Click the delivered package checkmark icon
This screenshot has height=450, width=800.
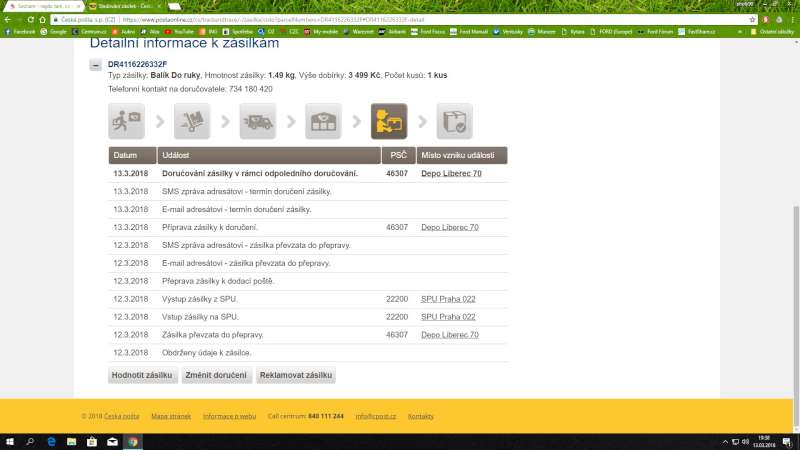(454, 122)
